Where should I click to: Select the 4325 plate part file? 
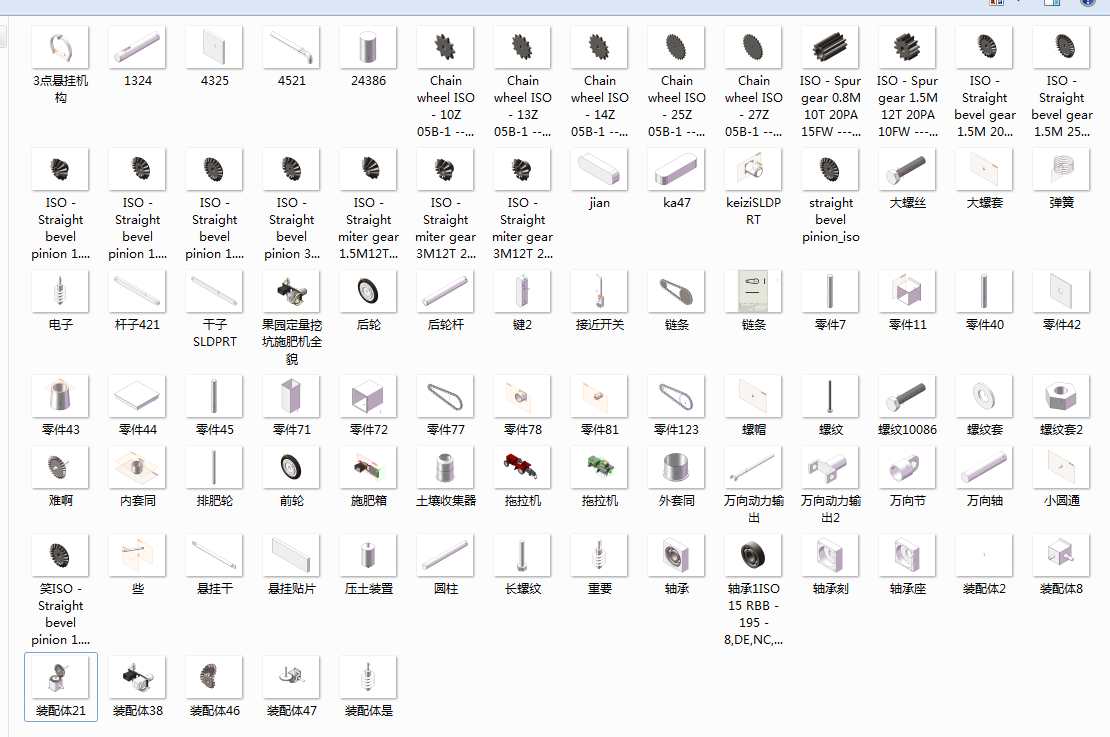pyautogui.click(x=214, y=48)
